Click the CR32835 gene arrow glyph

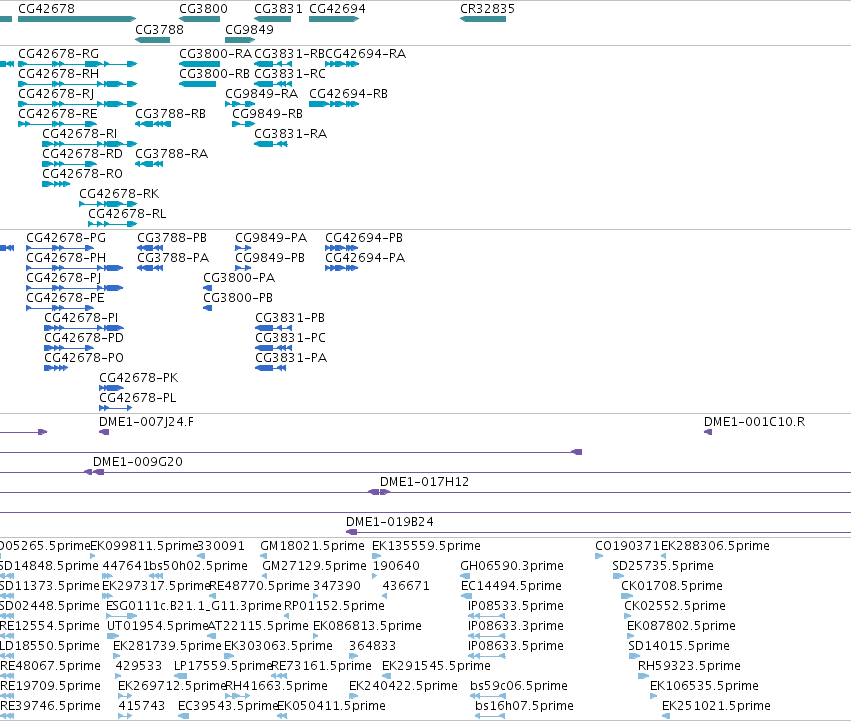pyautogui.click(x=483, y=19)
